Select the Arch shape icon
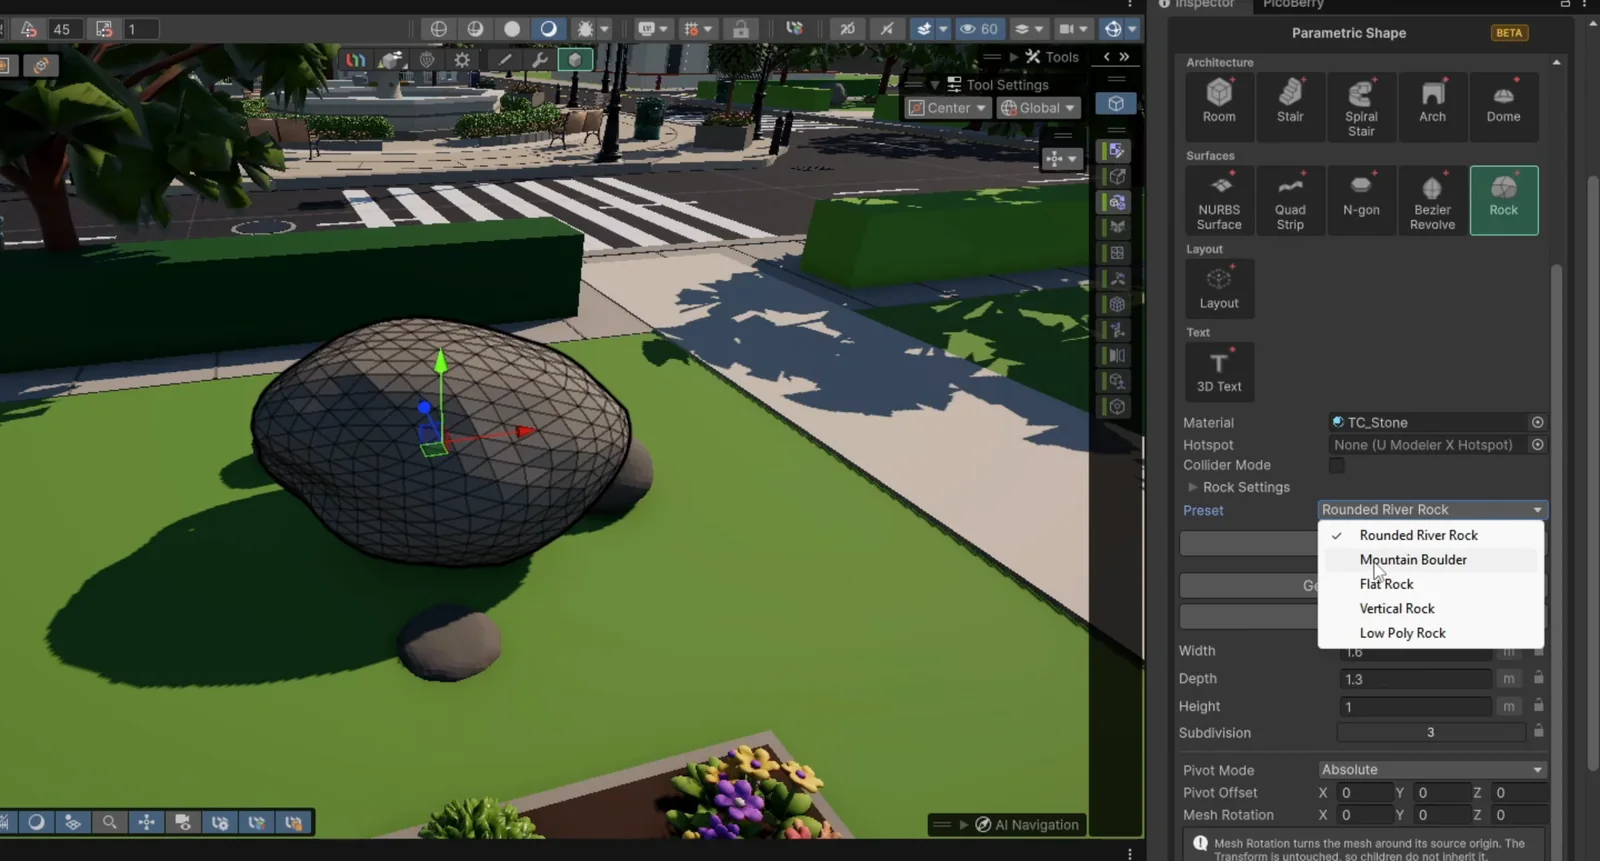The height and width of the screenshot is (861, 1600). click(x=1432, y=105)
